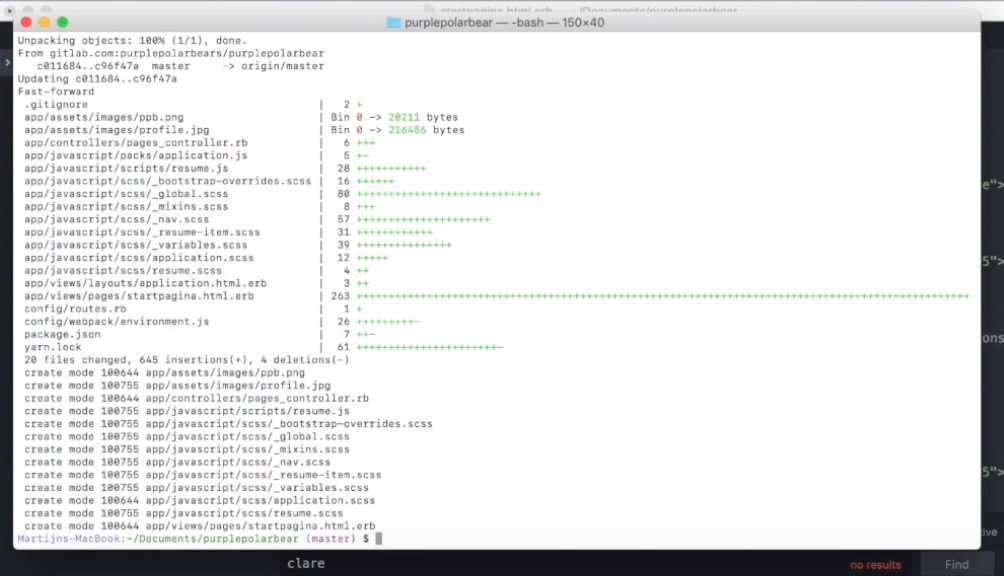Click 'create mode 100755 app/assets/images/profile.jpg'
Image resolution: width=1004 pixels, height=576 pixels.
point(177,386)
